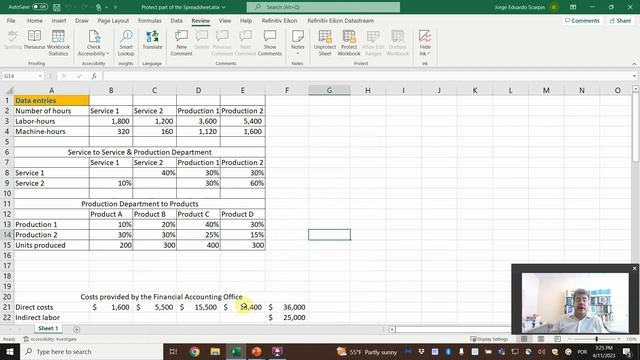This screenshot has height=360, width=640.
Task: Click Accessibility: Investigate in status bar
Action: [50, 339]
